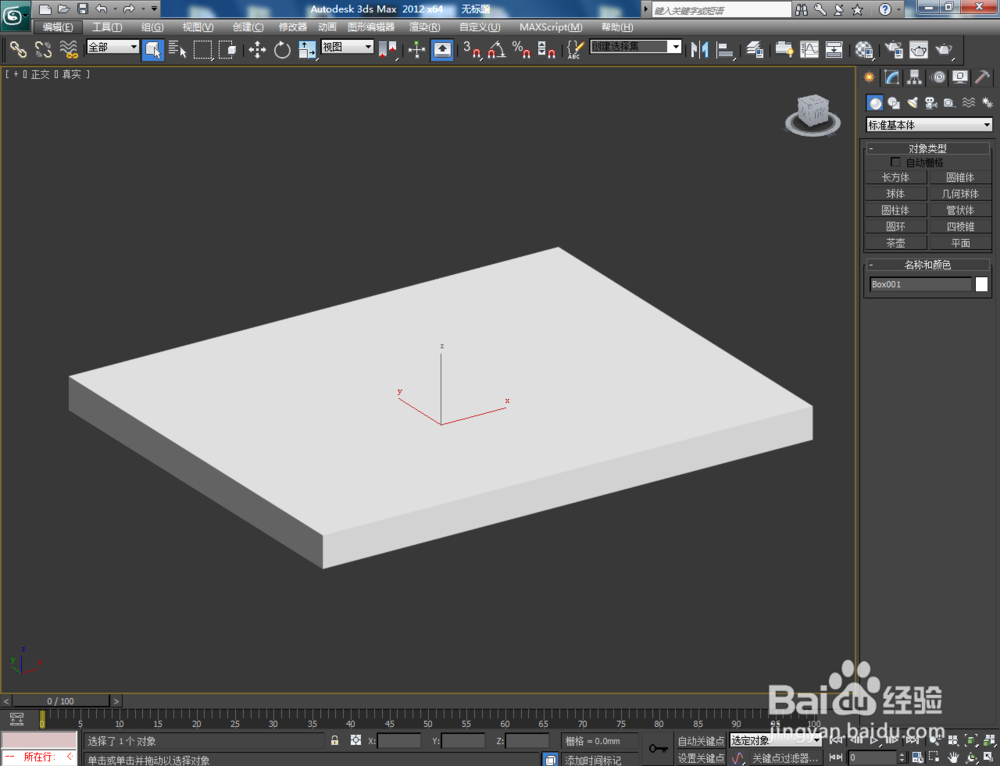The height and width of the screenshot is (766, 1000).
Task: Enable 自动栅格 checkbox
Action: click(895, 162)
